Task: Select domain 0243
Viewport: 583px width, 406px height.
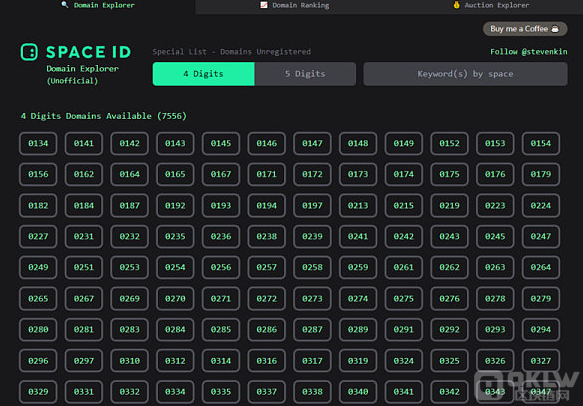Action: (x=450, y=236)
